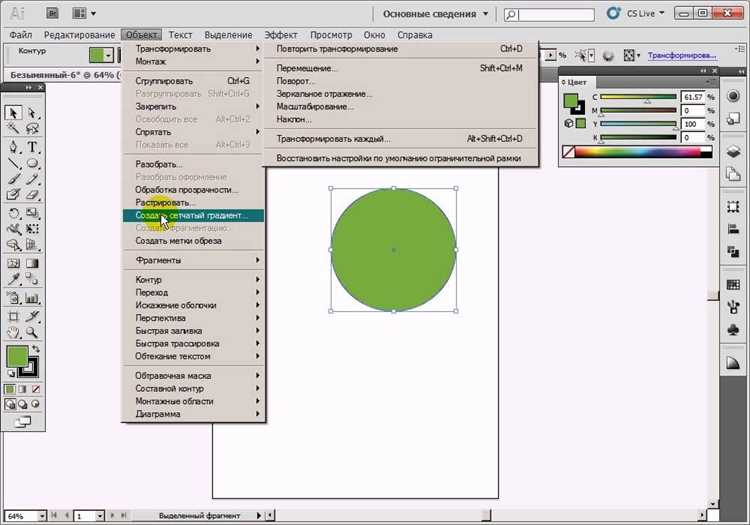The image size is (750, 525).
Task: Open the arrange documents dropdown in top bar
Action: tap(84, 13)
